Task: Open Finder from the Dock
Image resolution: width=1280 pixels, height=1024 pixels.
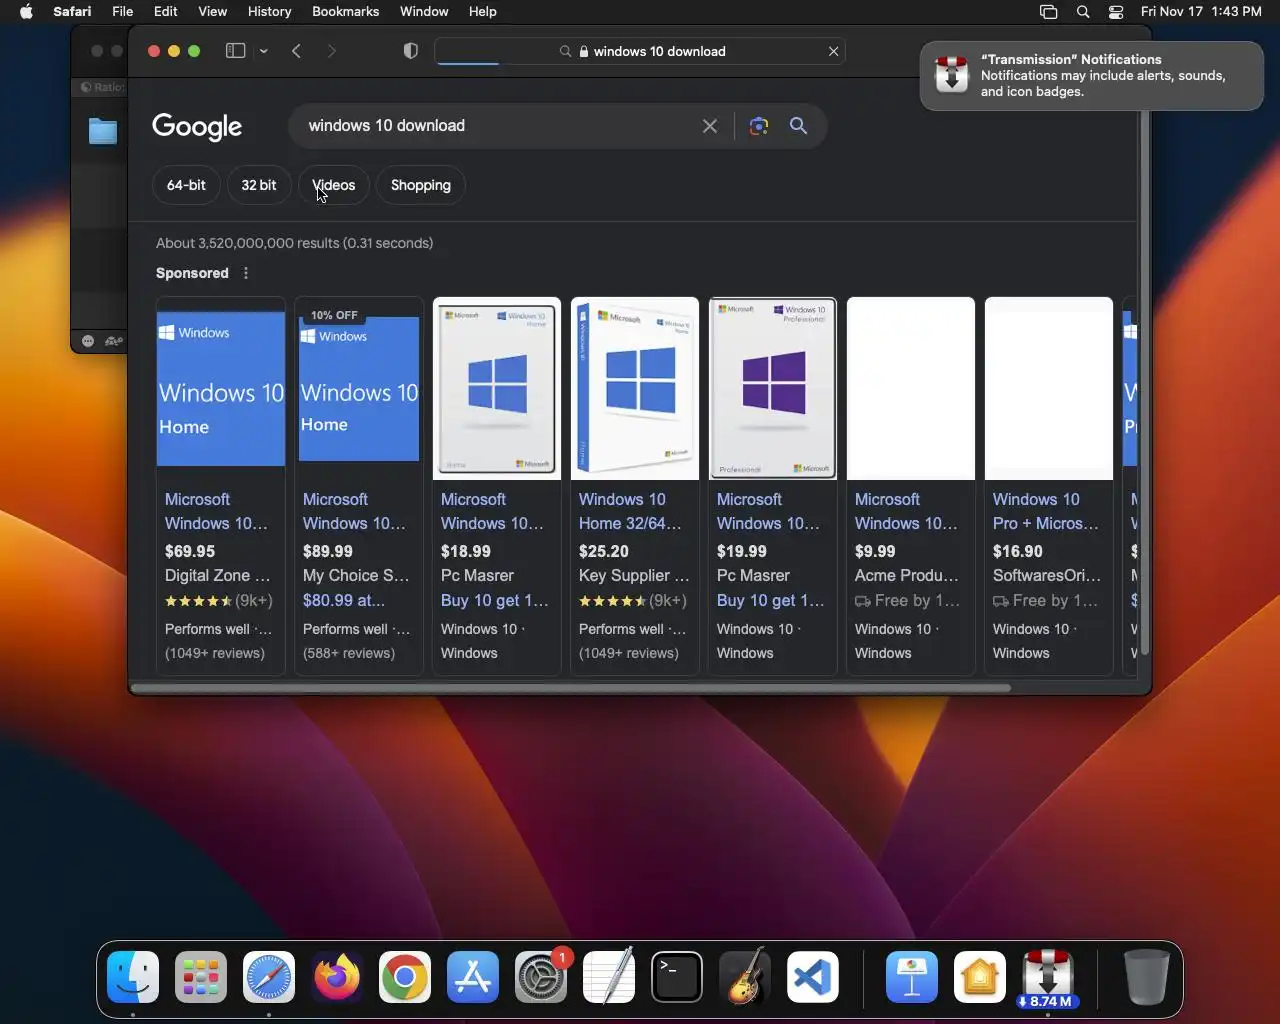Action: 133,977
